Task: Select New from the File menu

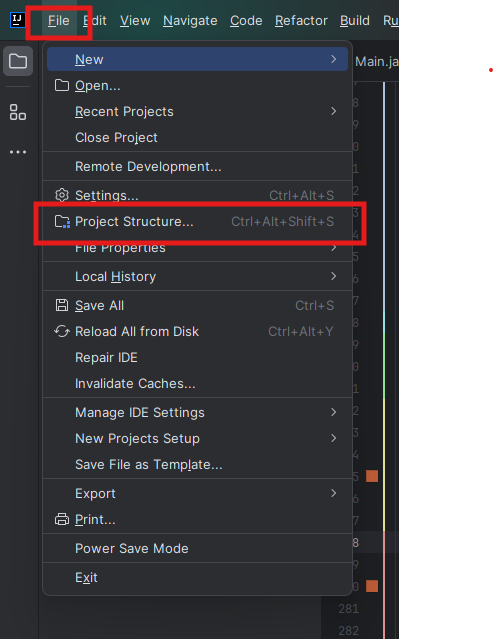Action: (197, 59)
